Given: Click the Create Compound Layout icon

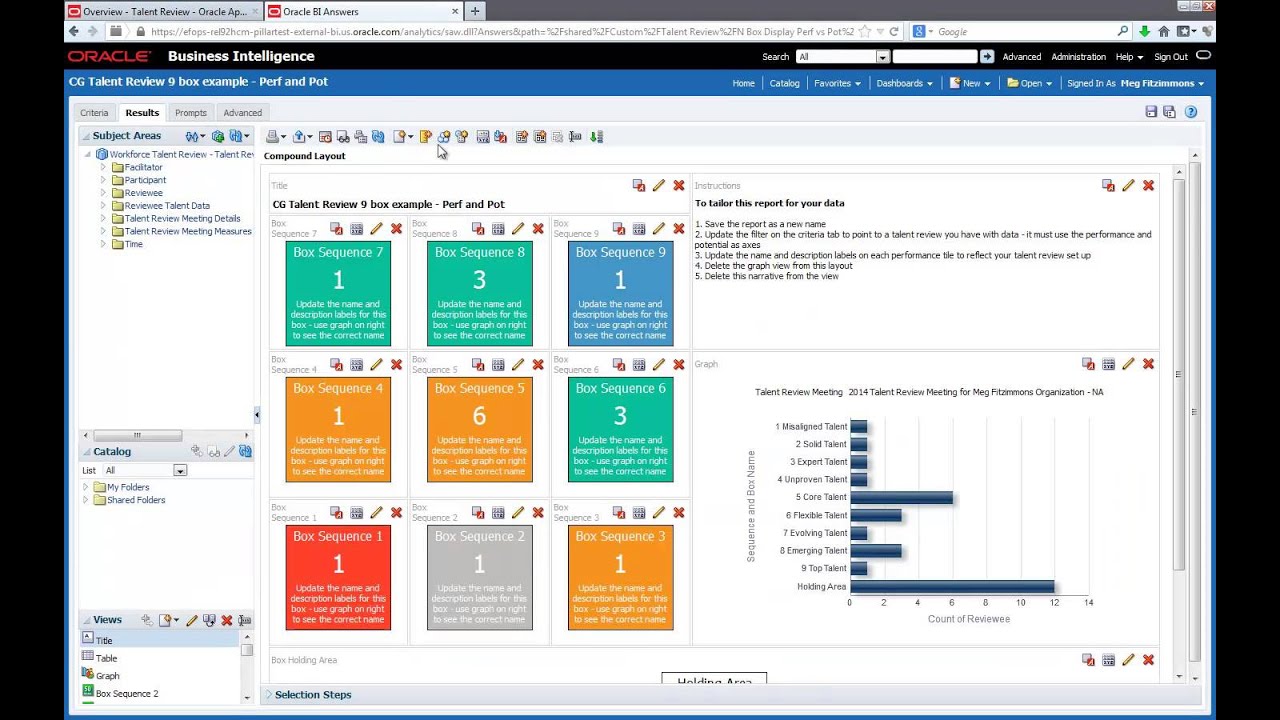Looking at the screenshot, I should (x=521, y=136).
